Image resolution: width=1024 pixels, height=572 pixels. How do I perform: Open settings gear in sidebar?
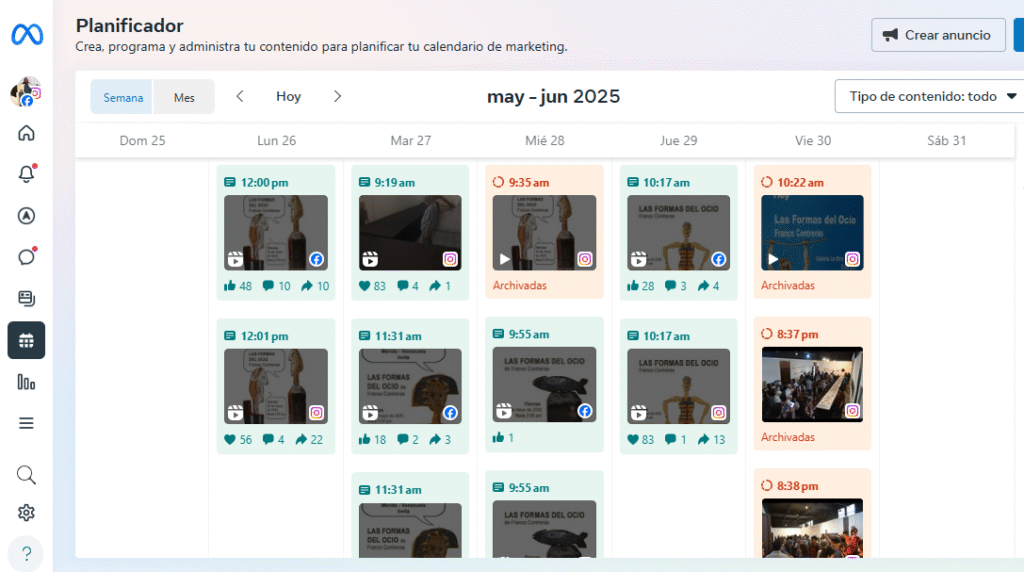(26, 513)
